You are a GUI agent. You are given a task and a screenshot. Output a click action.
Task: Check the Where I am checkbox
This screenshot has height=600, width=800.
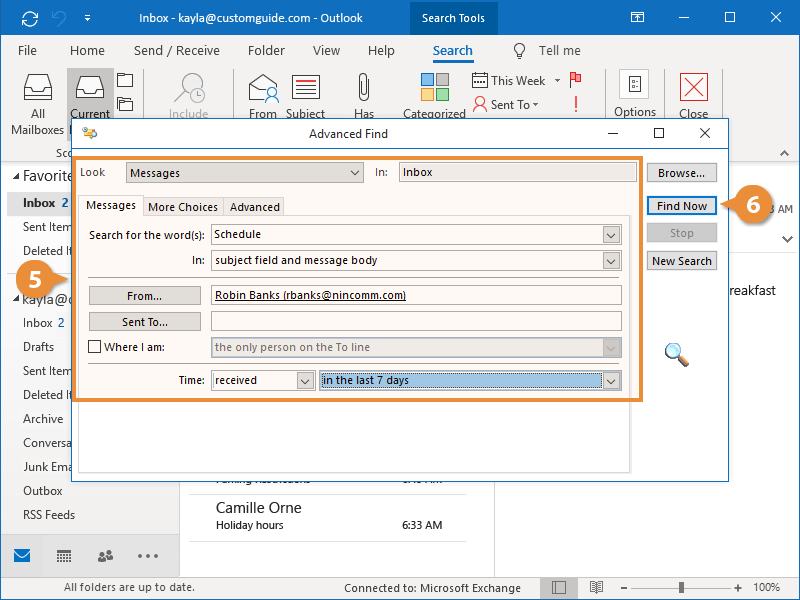pyautogui.click(x=94, y=347)
